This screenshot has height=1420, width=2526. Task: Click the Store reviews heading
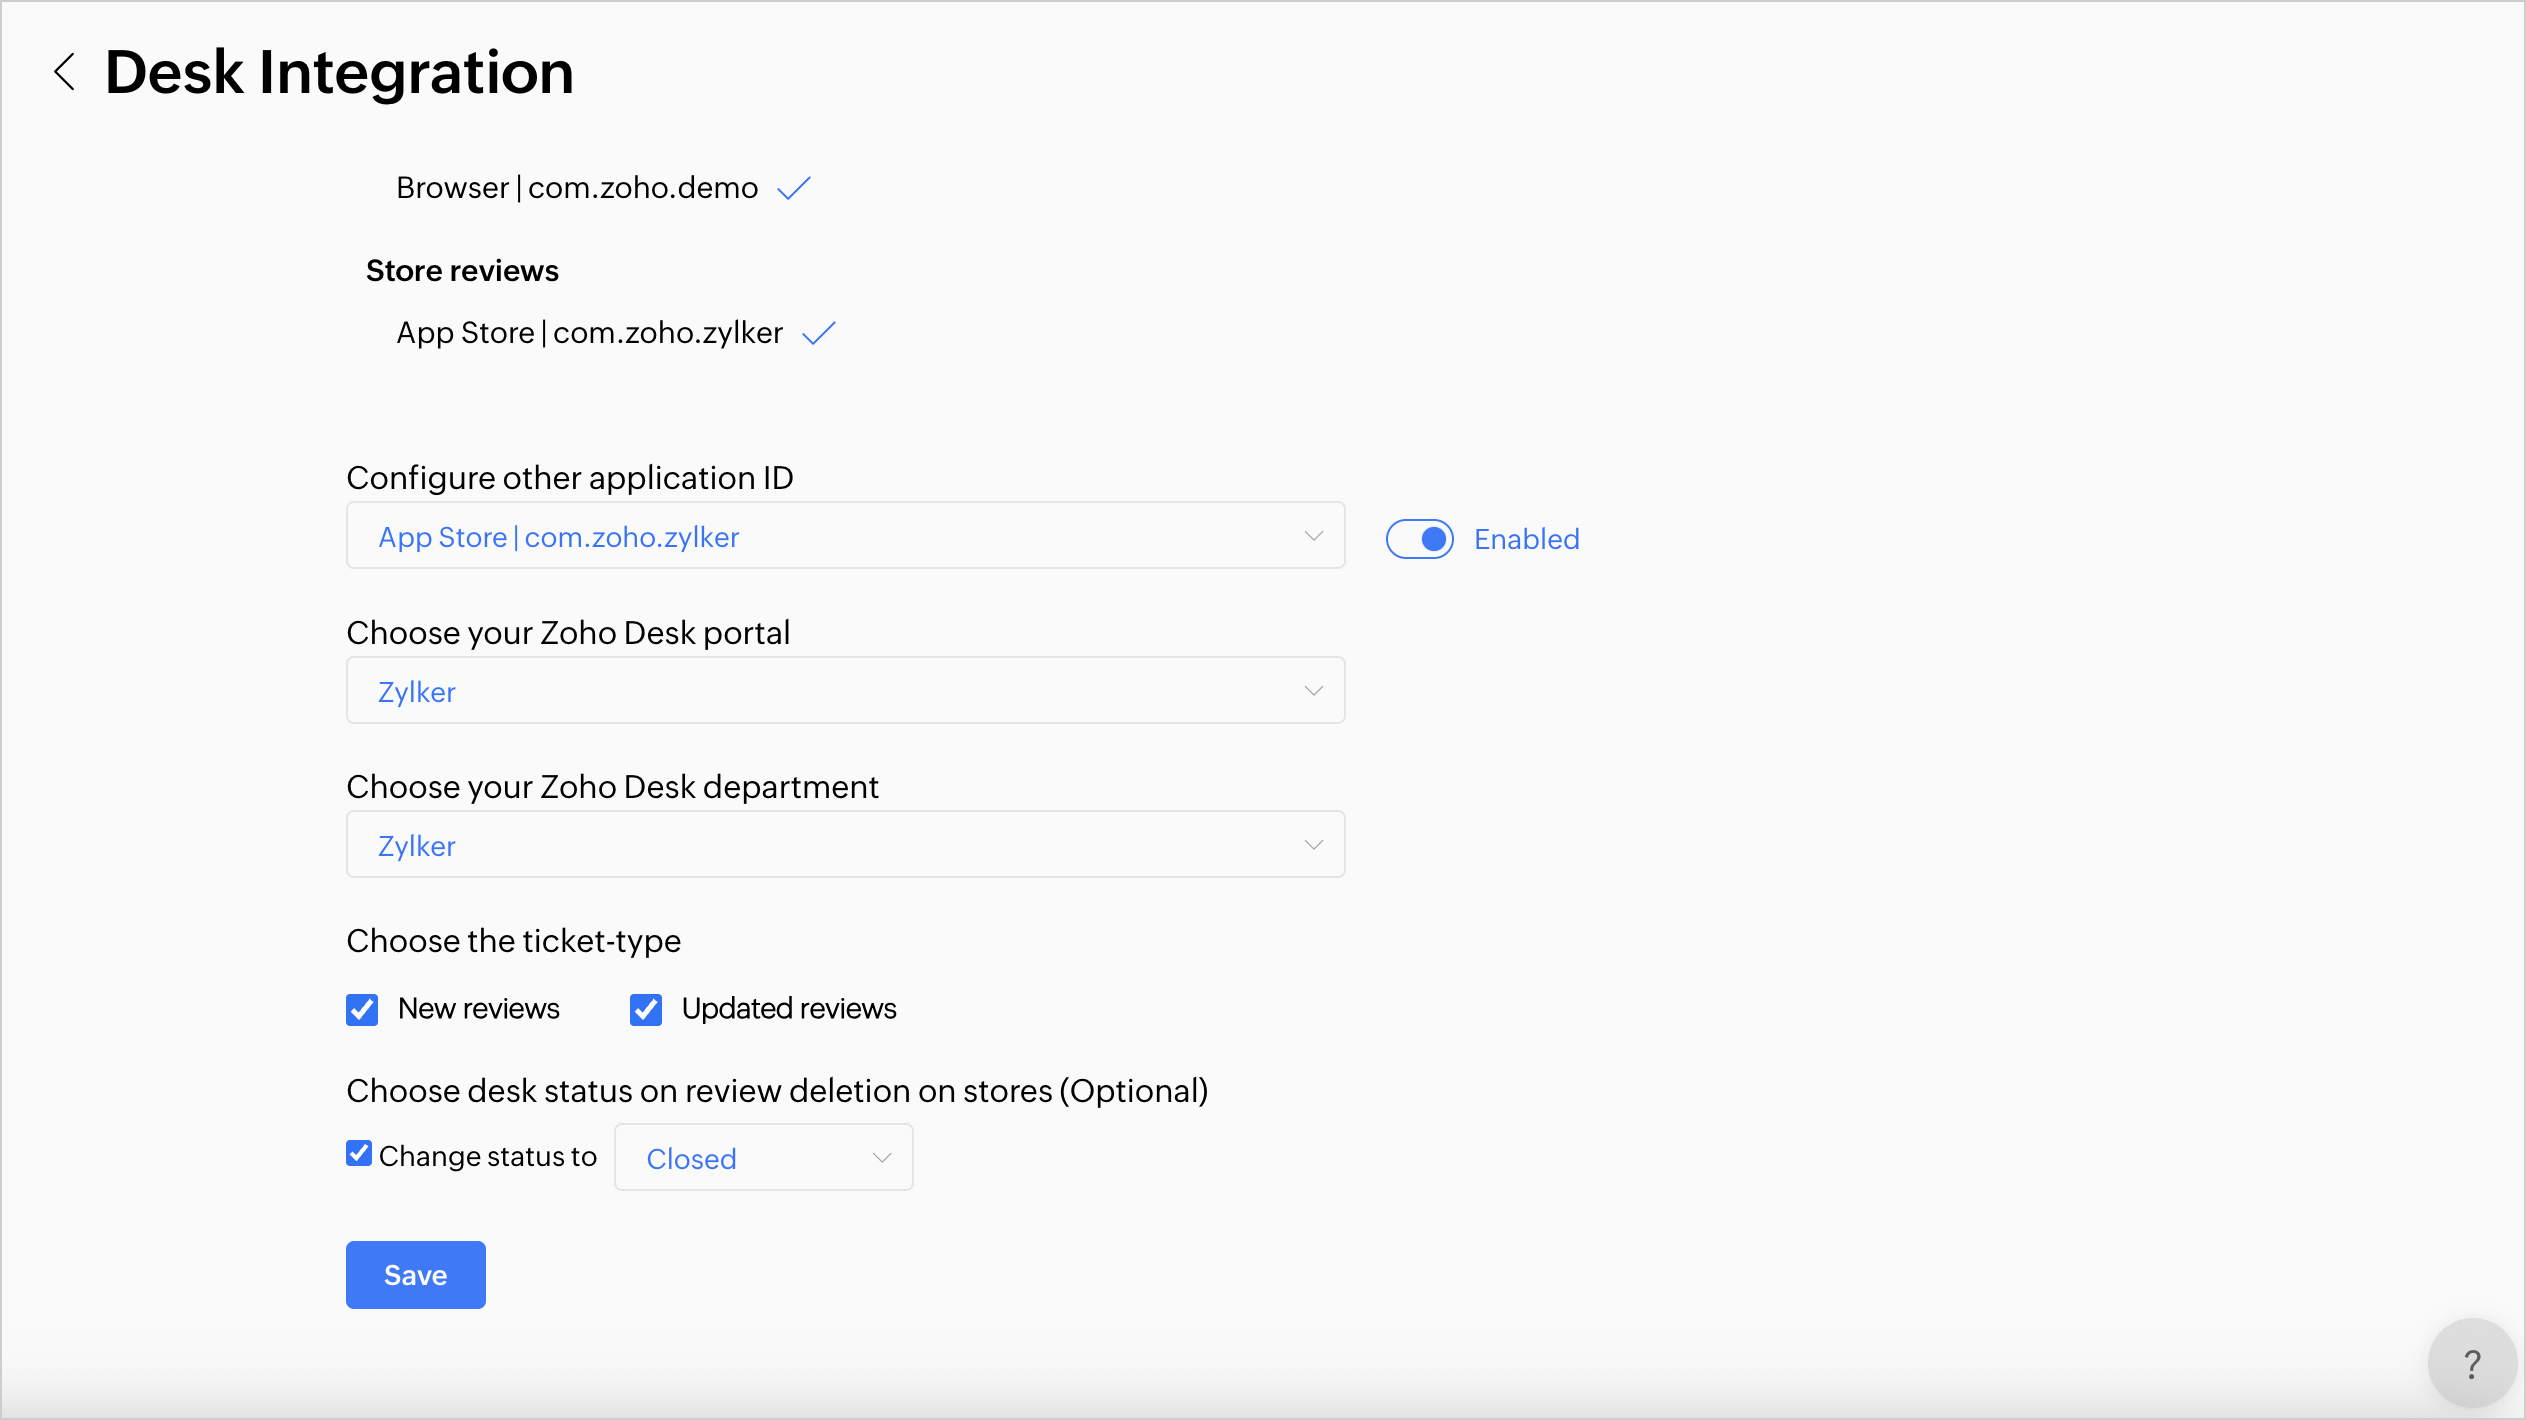pos(462,271)
